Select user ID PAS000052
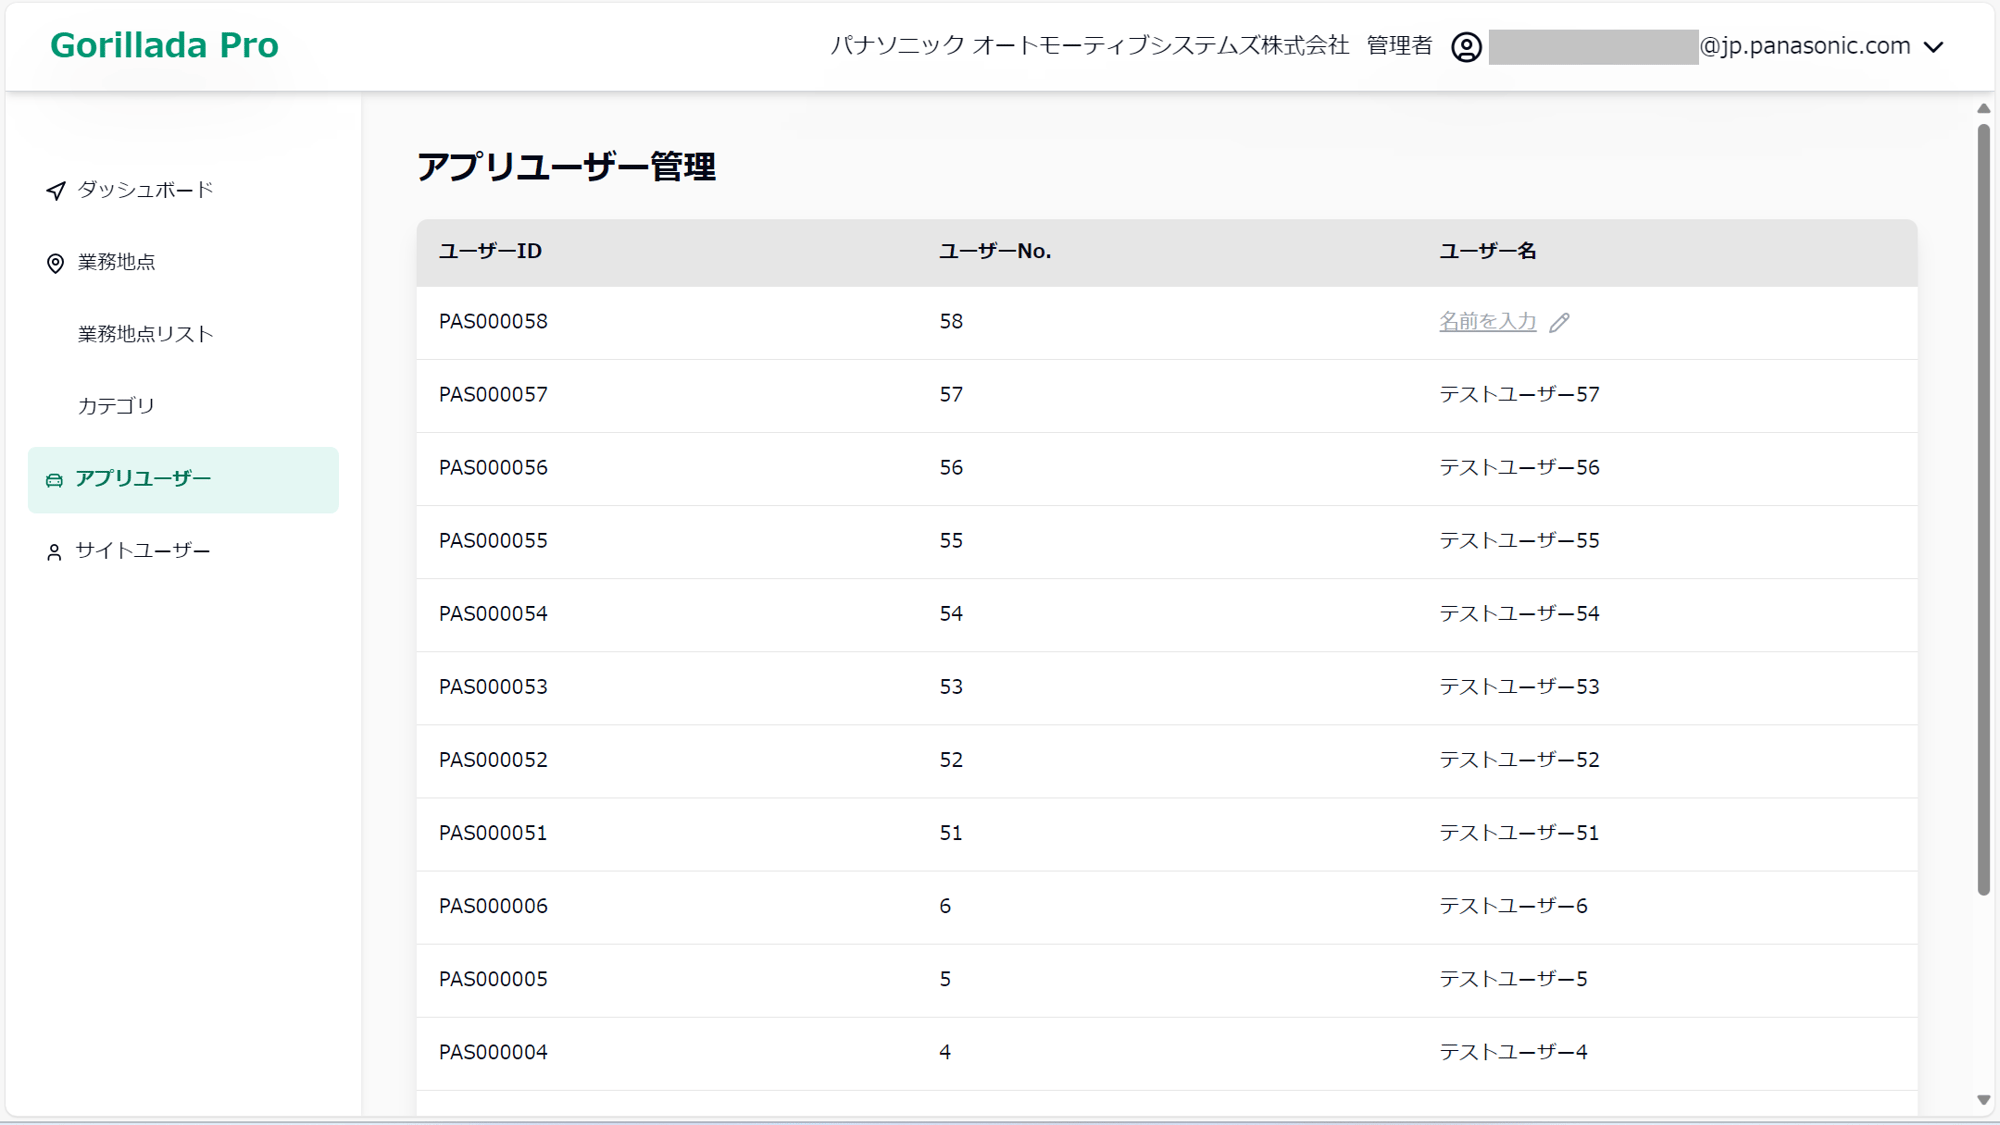The image size is (2000, 1125). pyautogui.click(x=493, y=759)
